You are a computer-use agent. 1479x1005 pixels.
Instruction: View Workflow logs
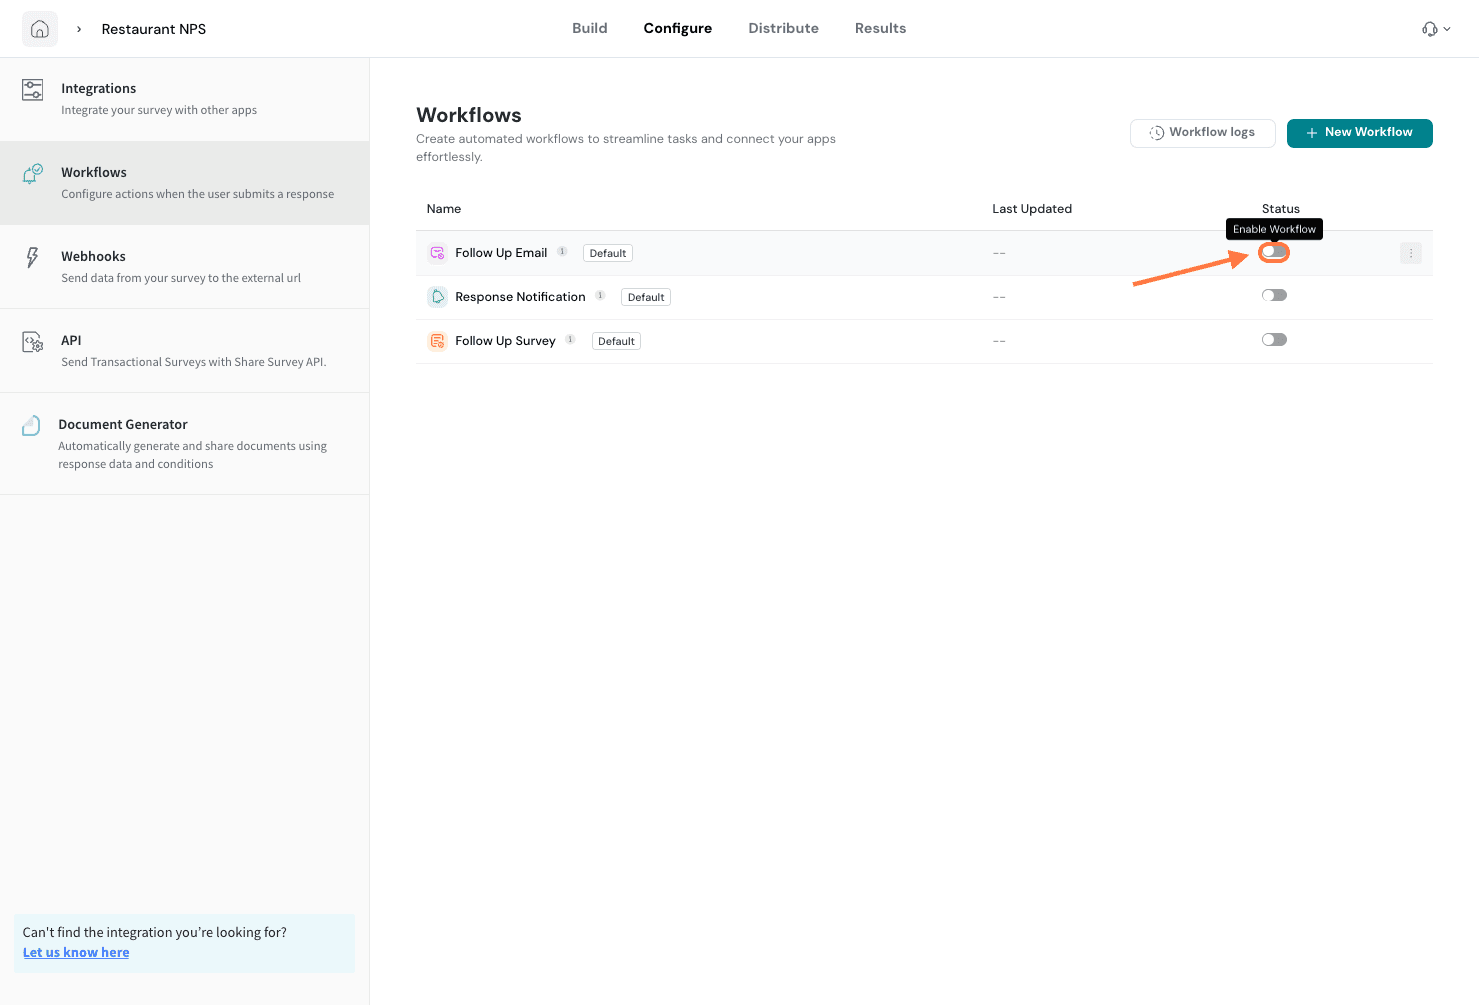pos(1202,133)
